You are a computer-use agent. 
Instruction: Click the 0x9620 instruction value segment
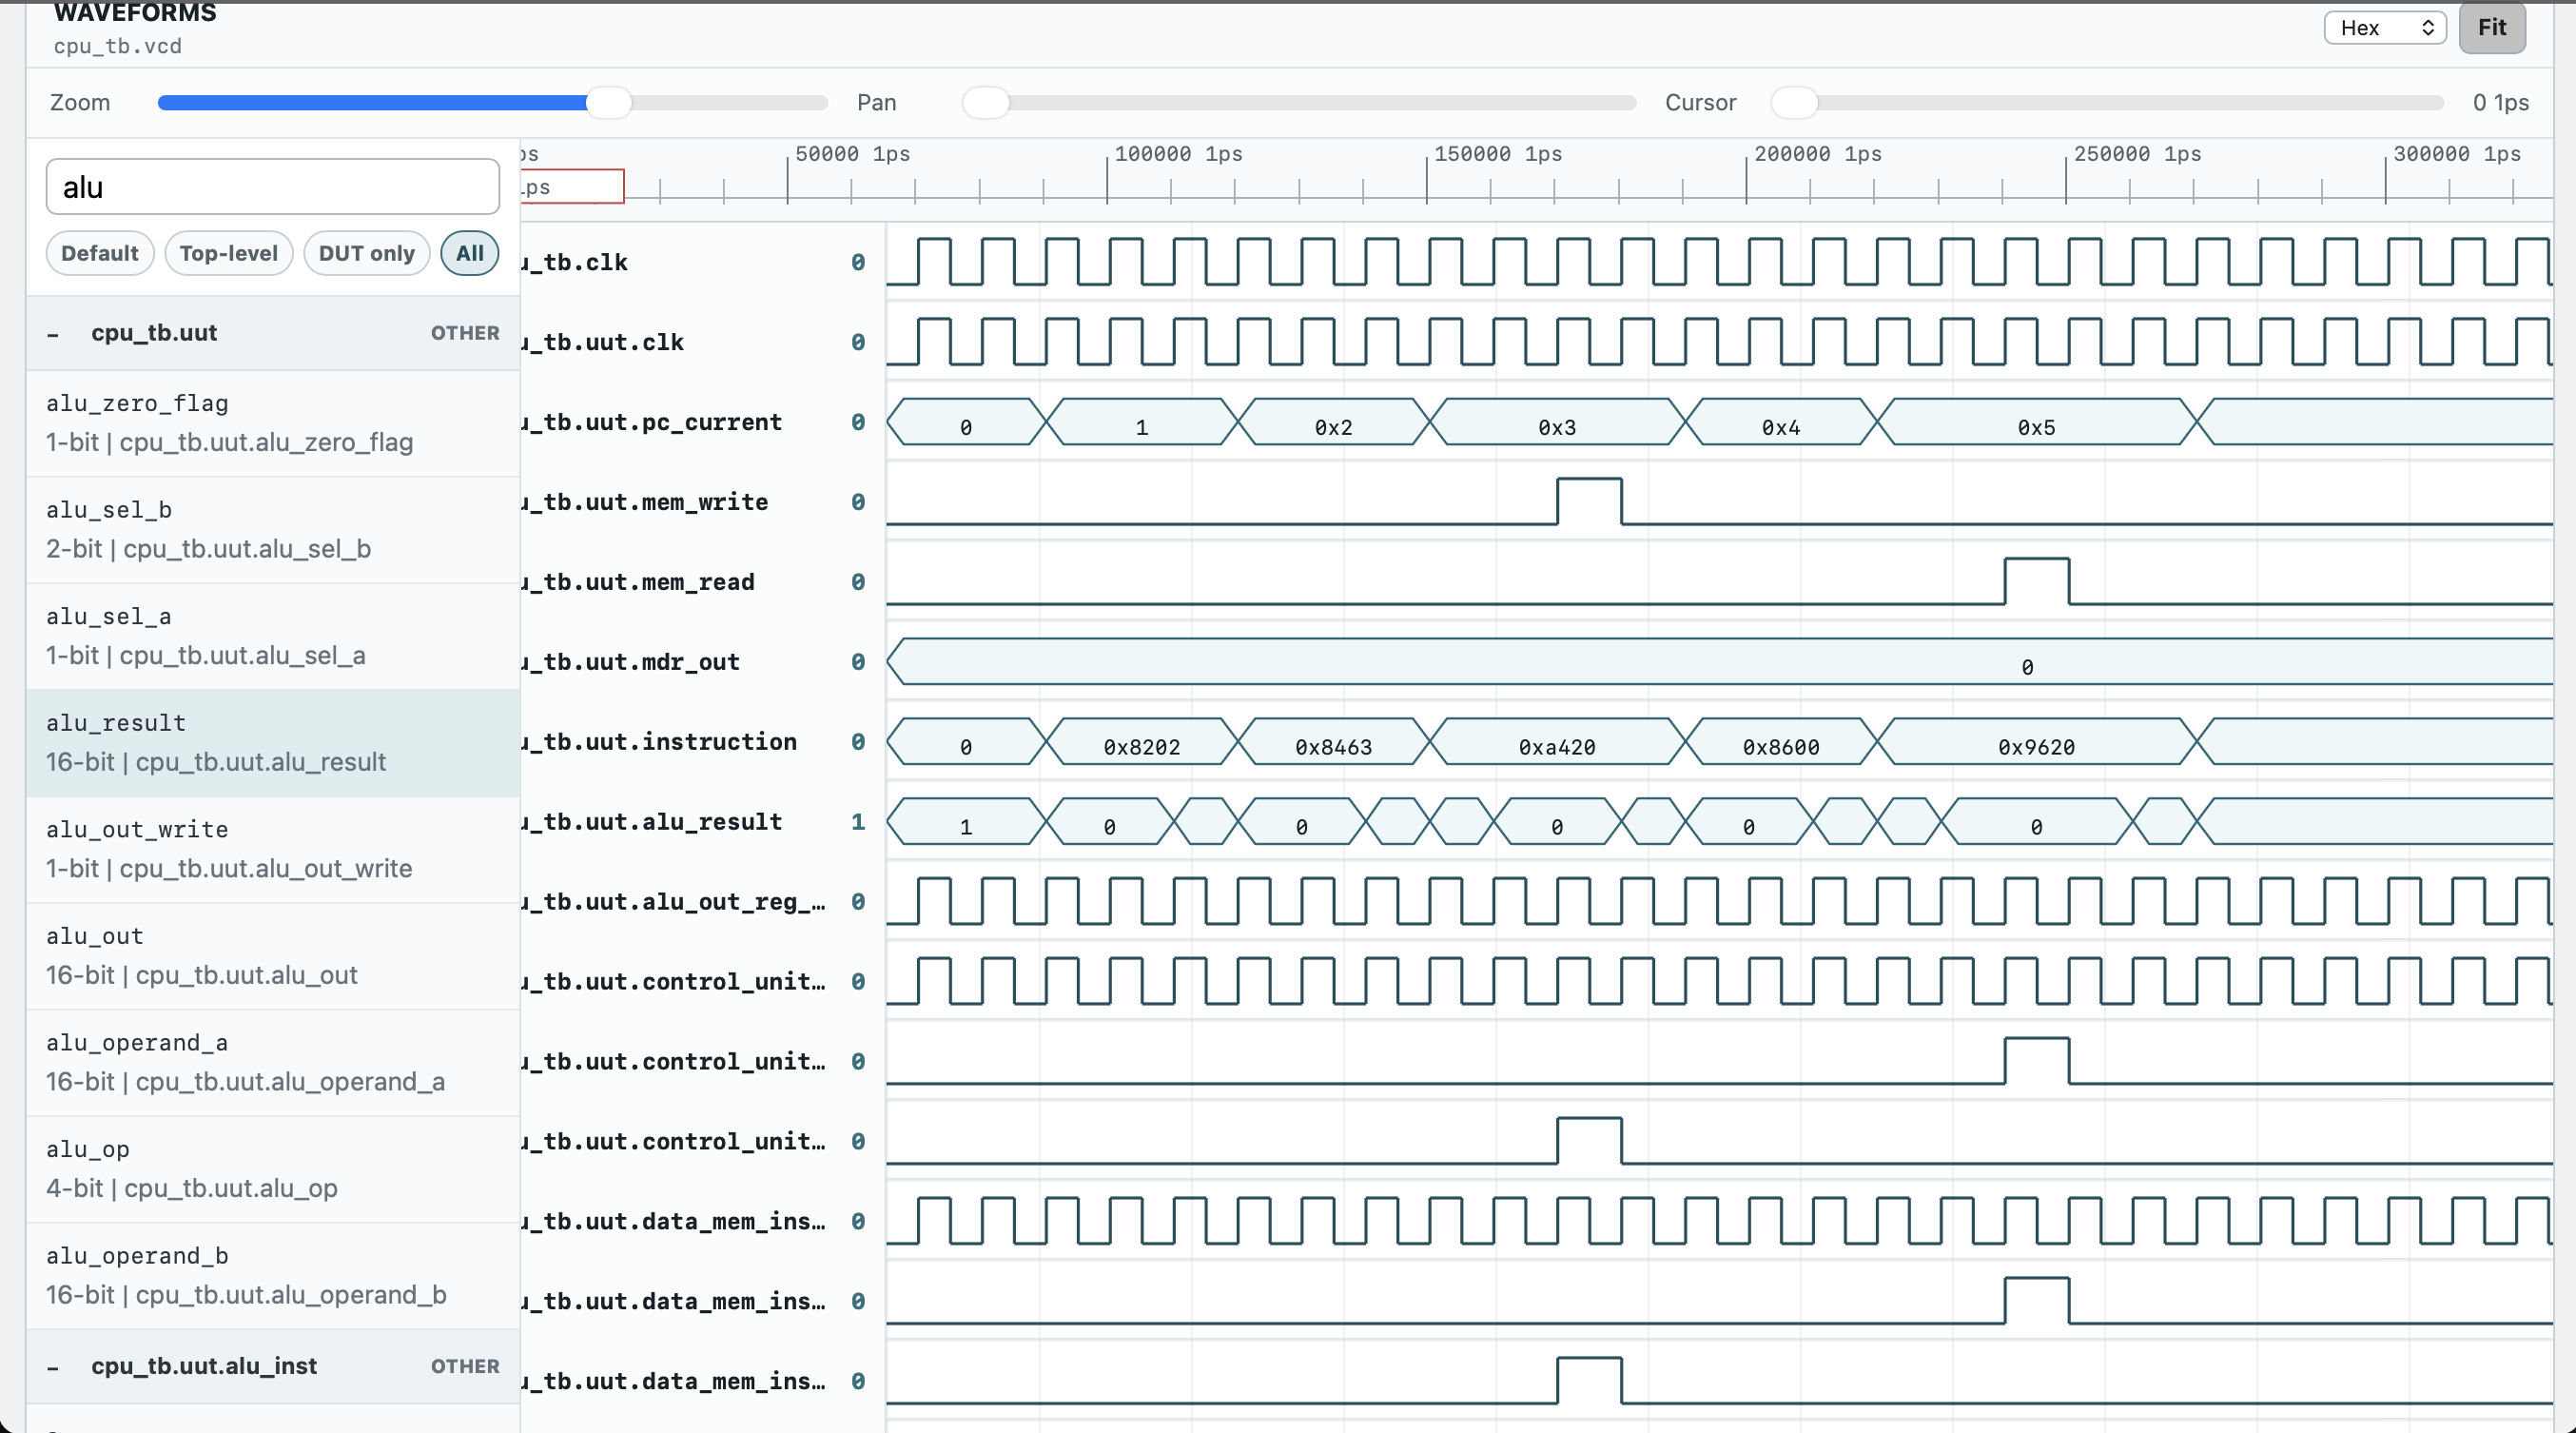[2037, 742]
